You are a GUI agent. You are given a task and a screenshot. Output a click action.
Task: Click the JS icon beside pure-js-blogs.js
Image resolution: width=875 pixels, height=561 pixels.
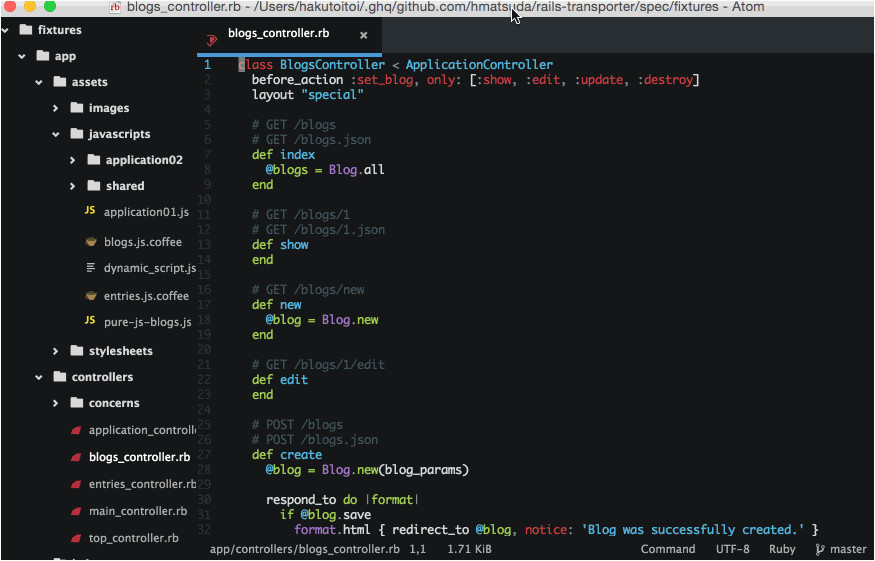click(x=90, y=321)
